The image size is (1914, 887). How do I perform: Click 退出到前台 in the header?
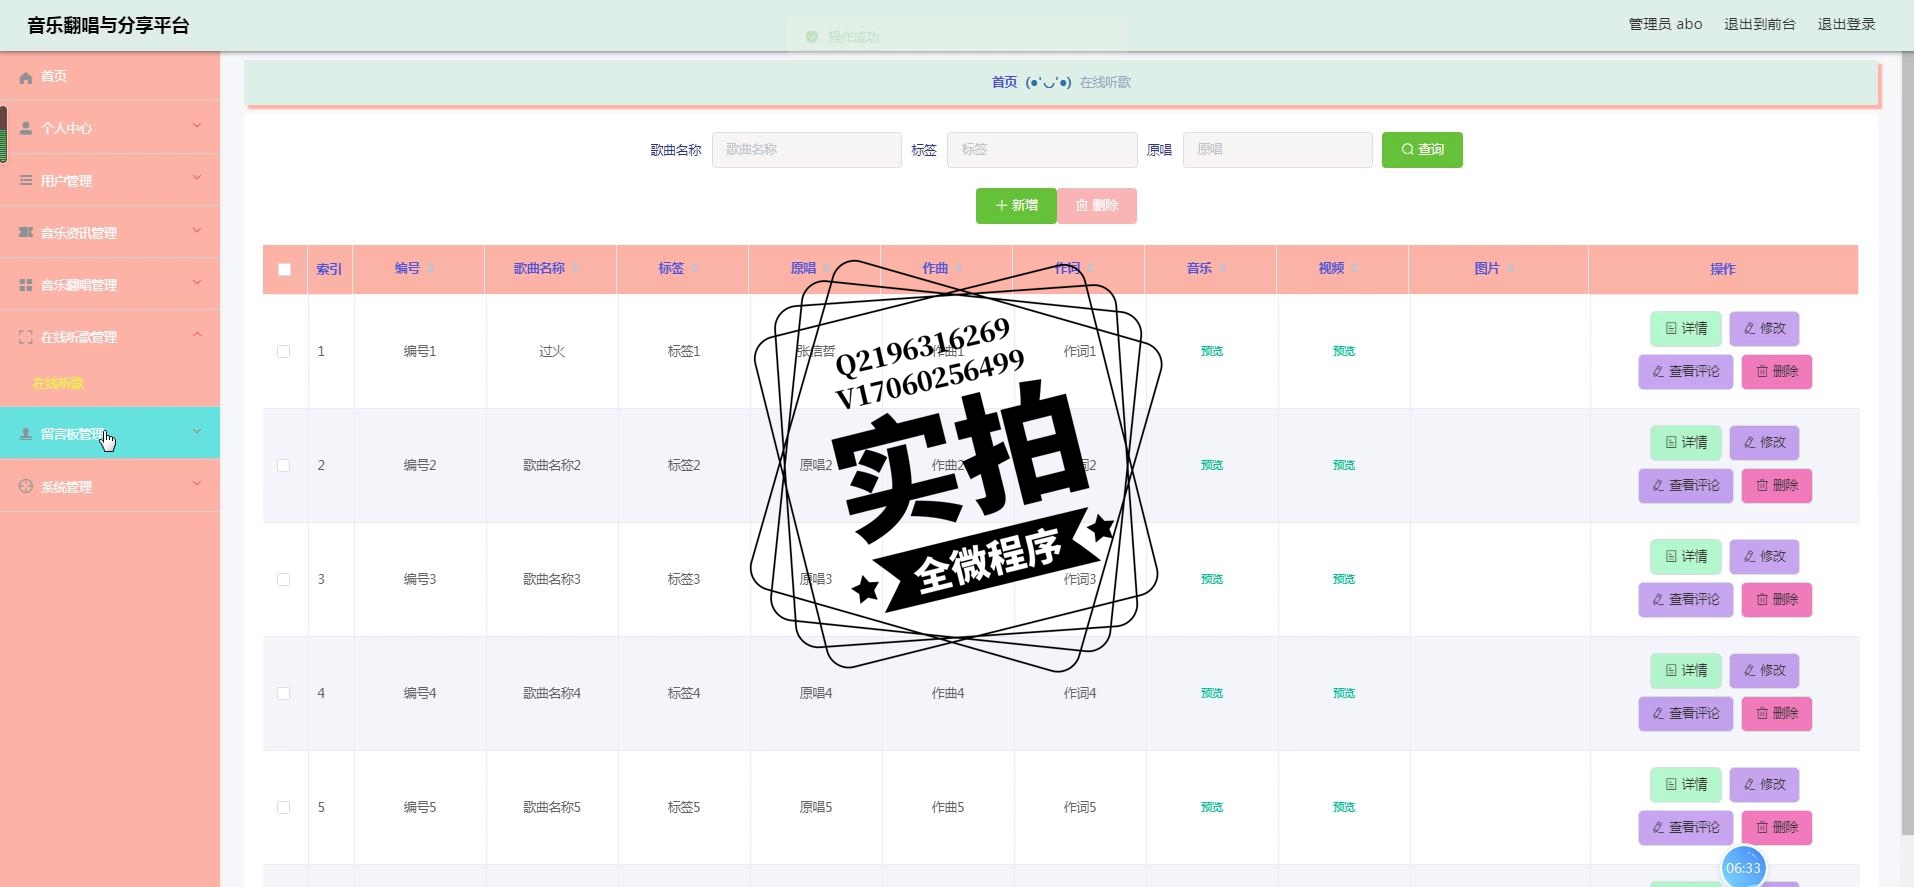(1759, 24)
